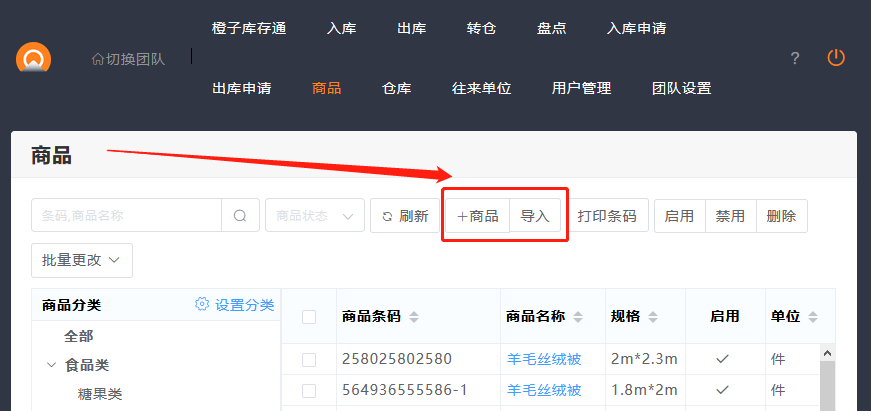Sort by 规格 column arrows

pos(651,317)
